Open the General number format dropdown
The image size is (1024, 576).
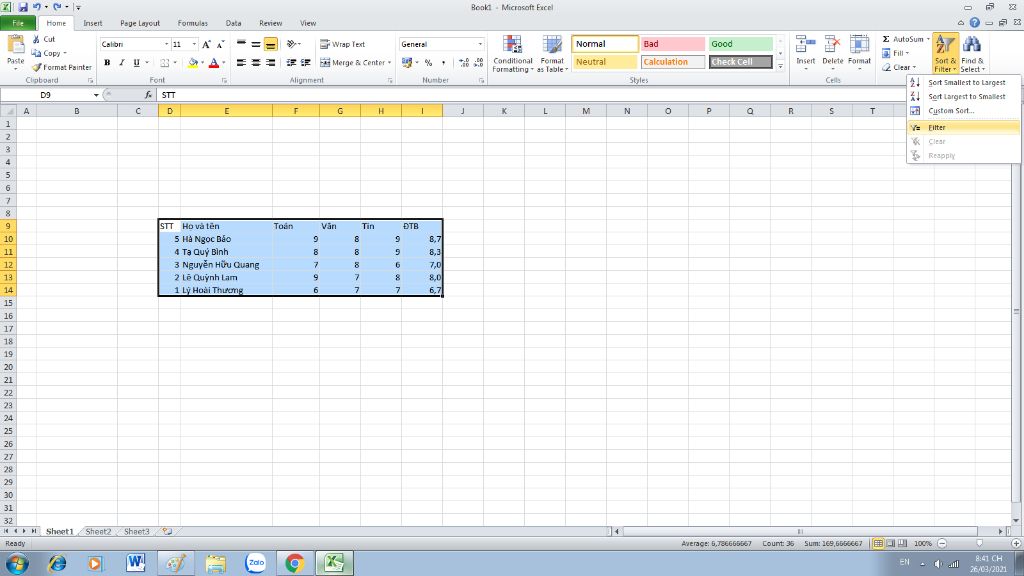pos(480,44)
